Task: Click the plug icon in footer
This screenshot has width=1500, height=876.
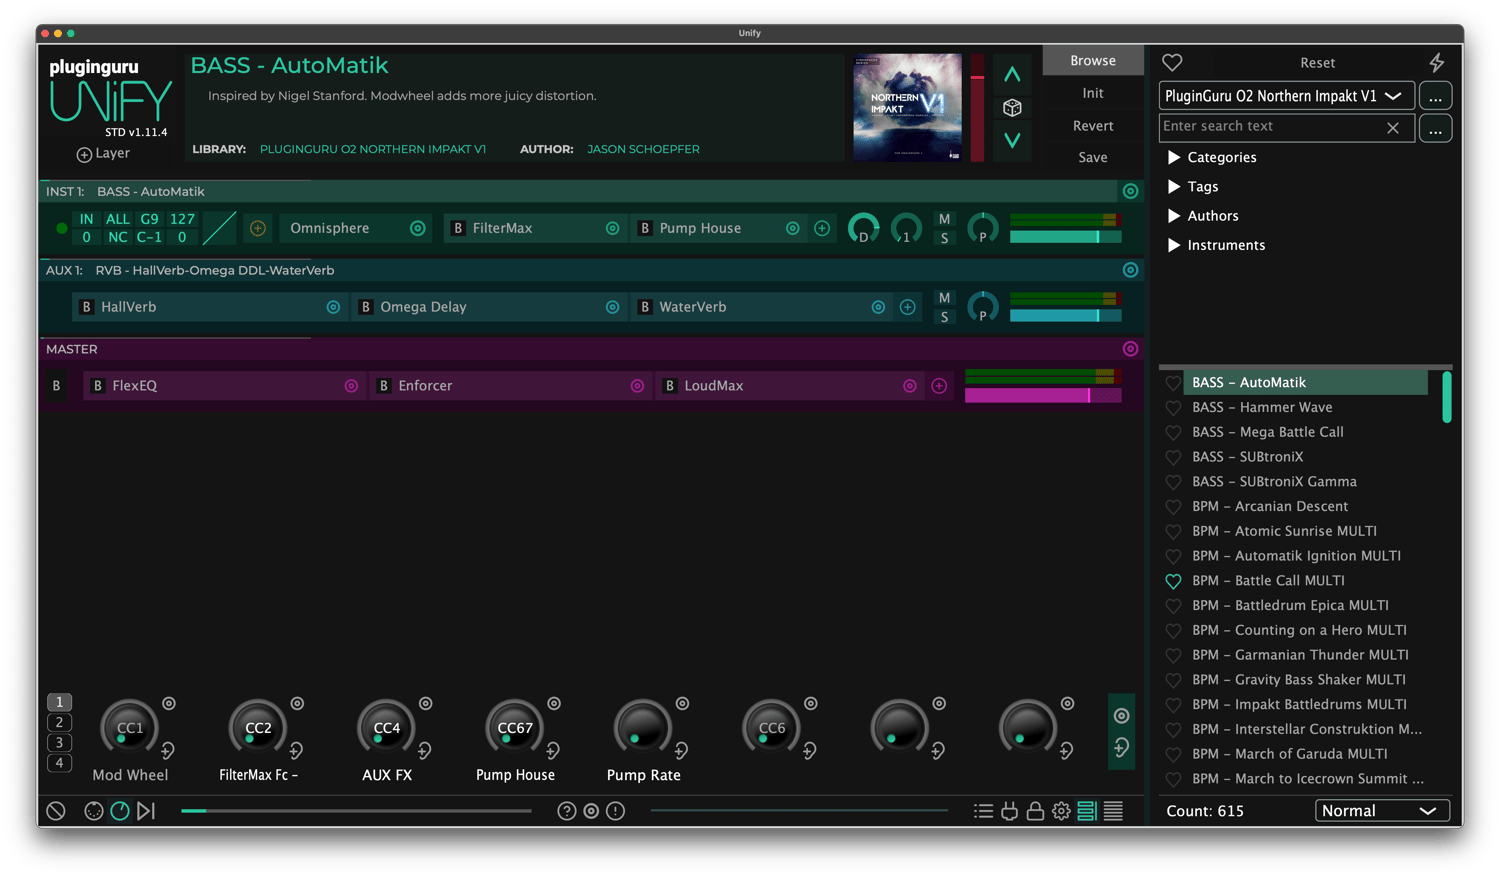Action: (x=1009, y=811)
